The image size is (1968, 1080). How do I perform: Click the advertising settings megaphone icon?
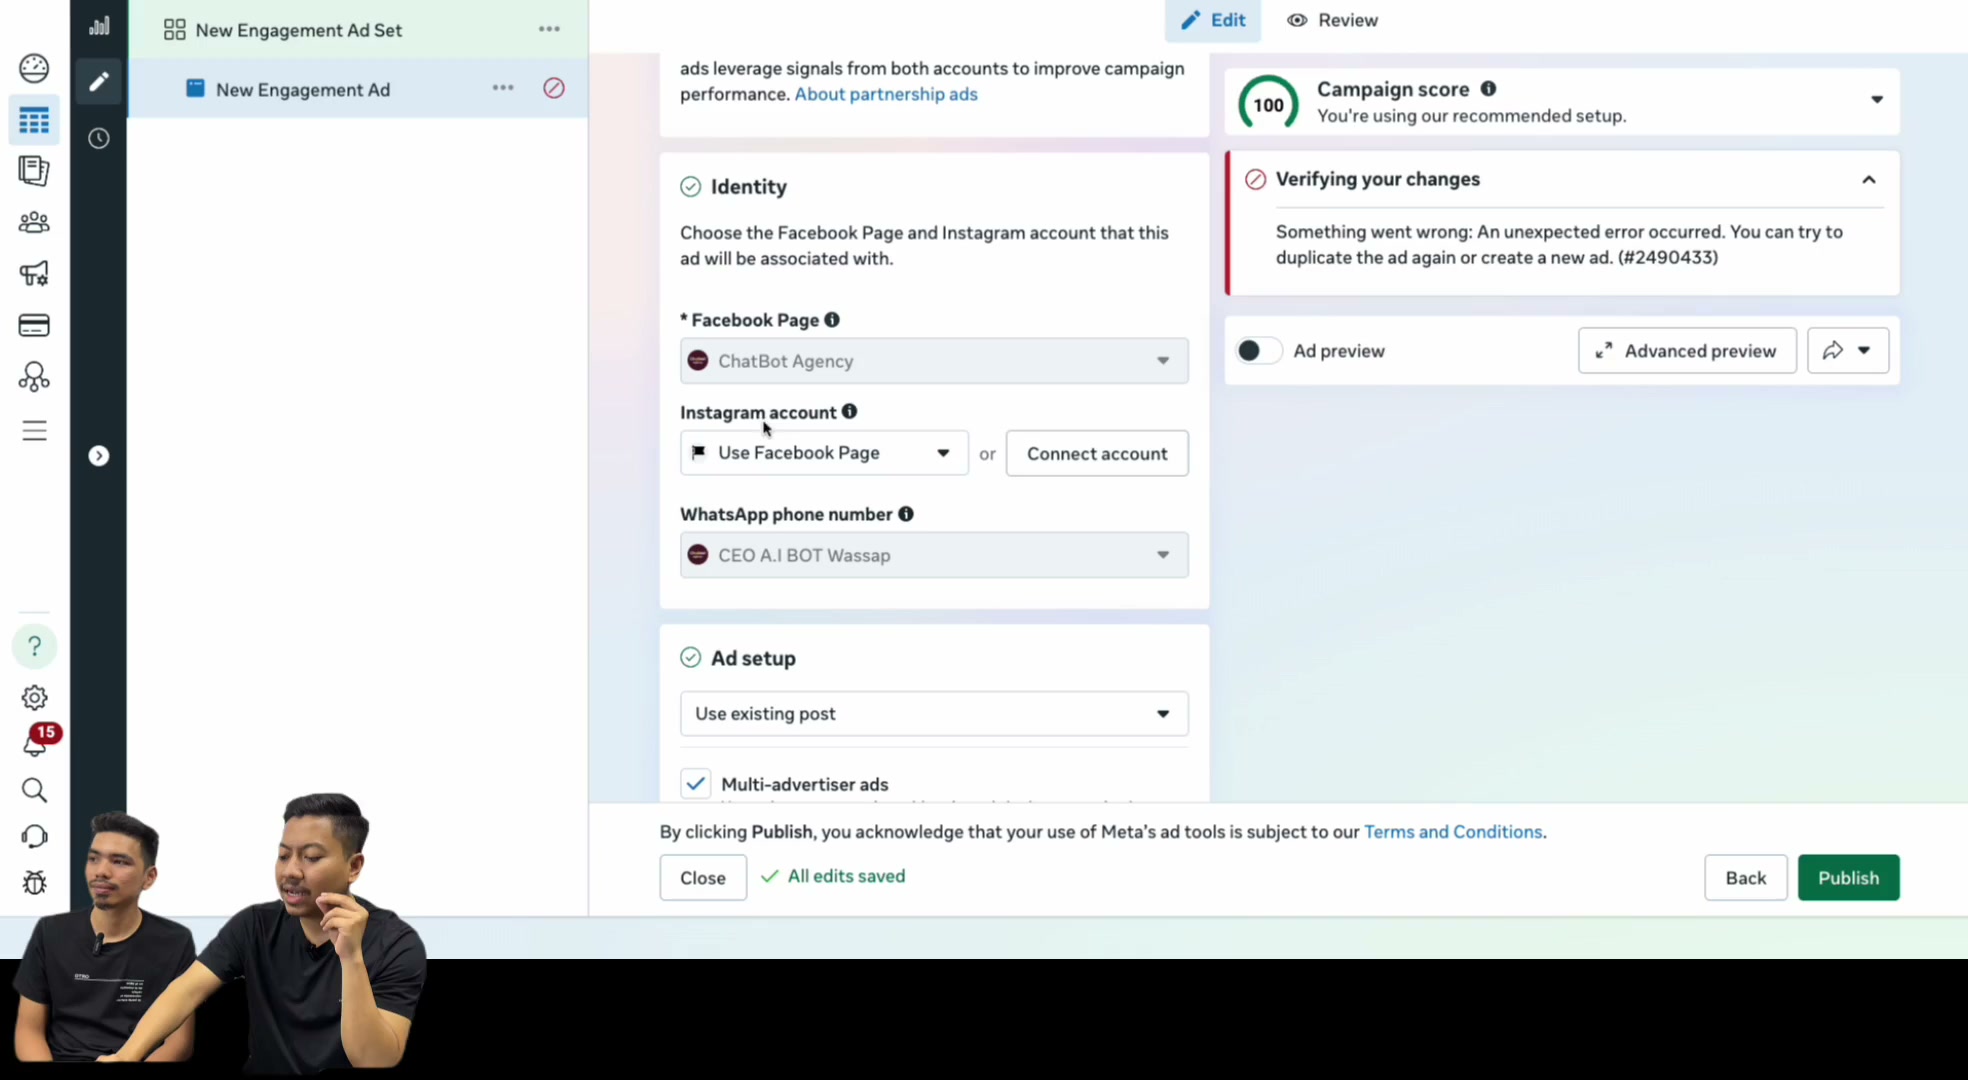pos(34,273)
